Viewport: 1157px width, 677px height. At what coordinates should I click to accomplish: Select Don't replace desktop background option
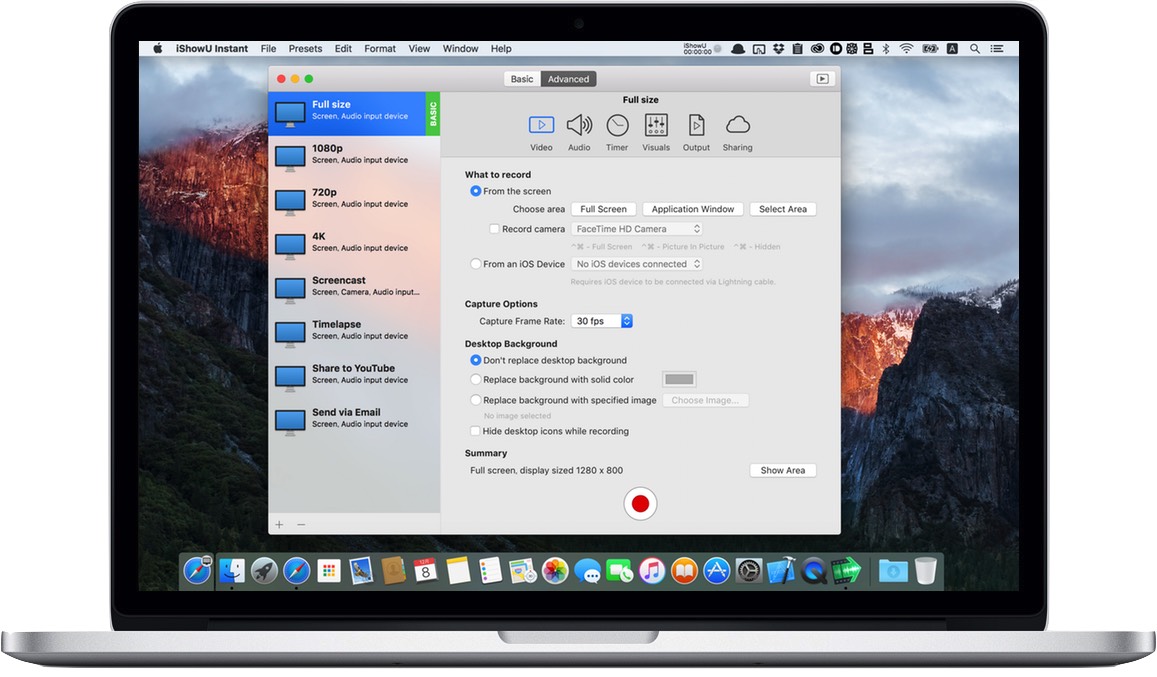475,360
